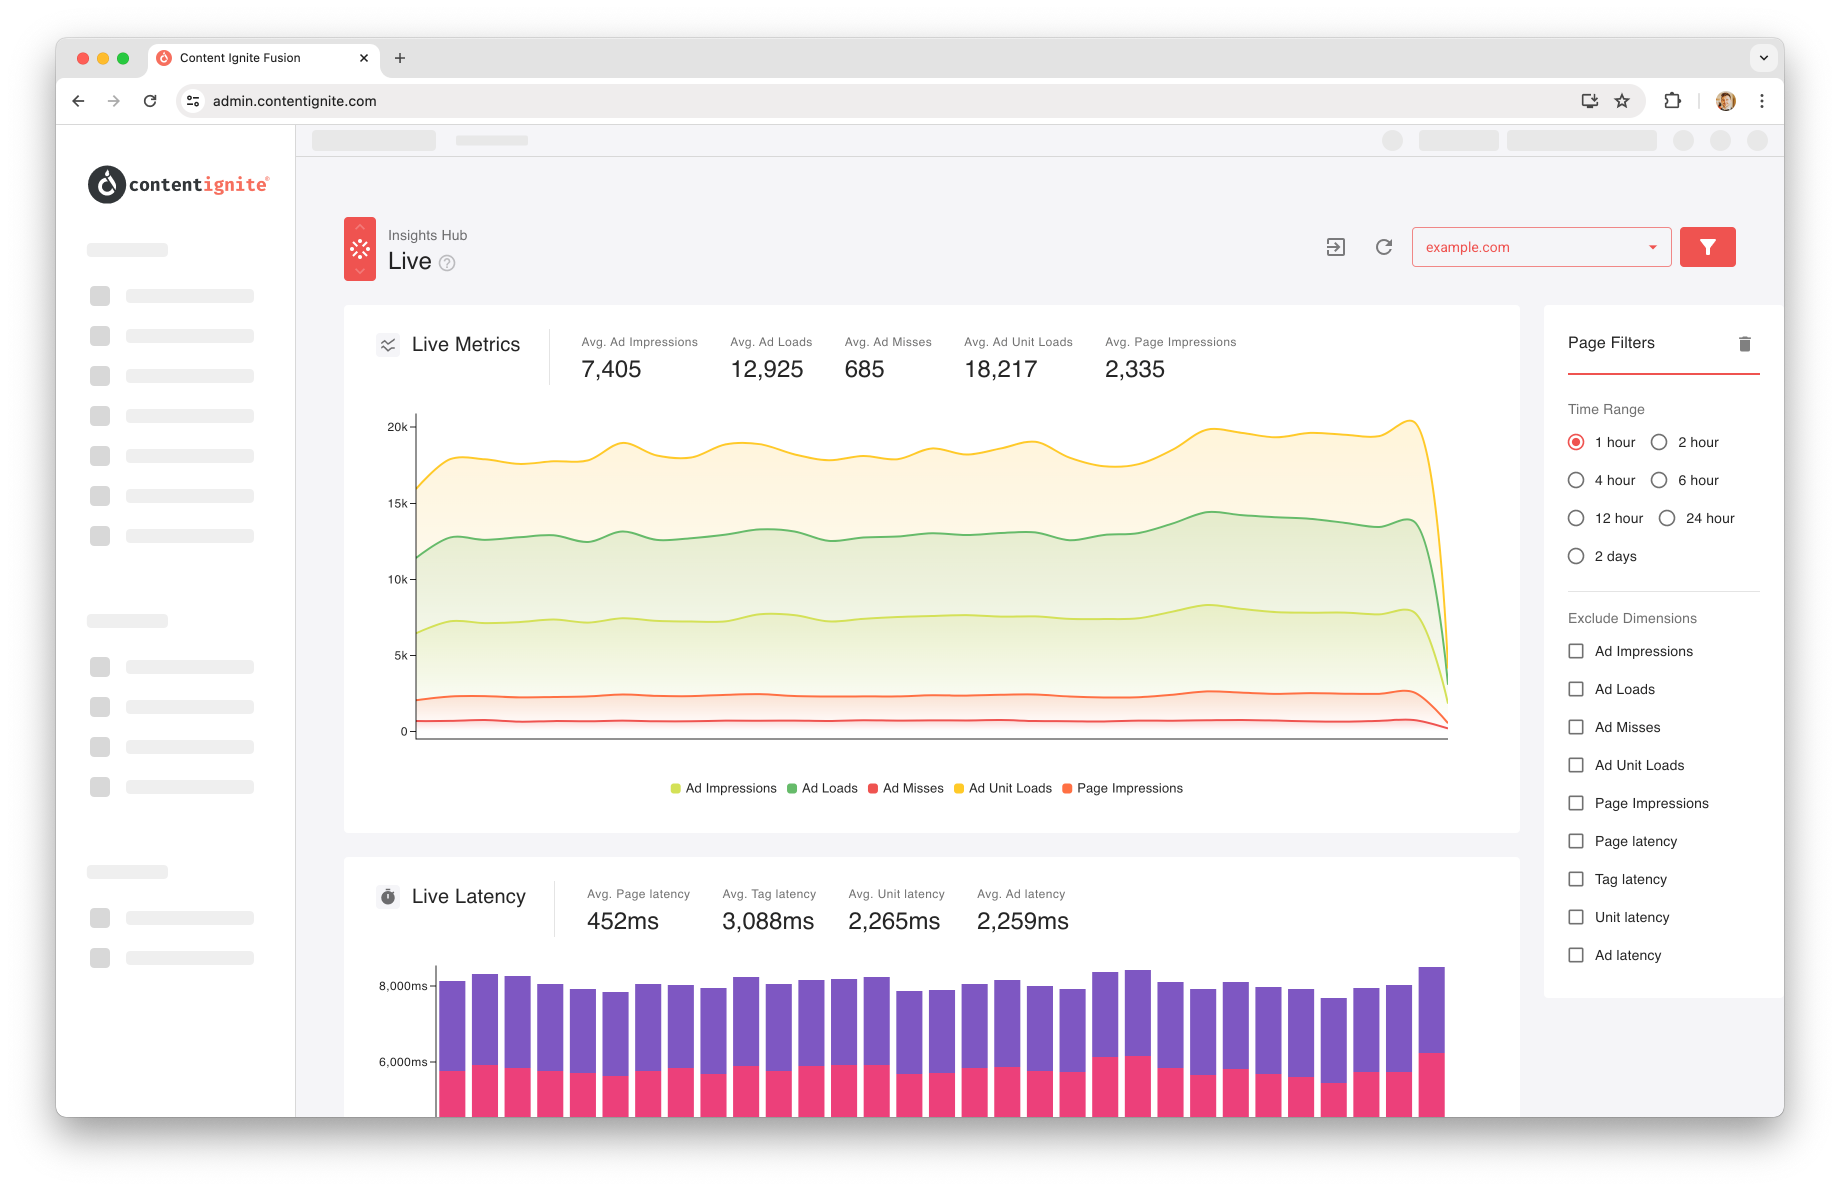Open the example.com domain dropdown
Image resolution: width=1840 pixels, height=1191 pixels.
point(1541,247)
